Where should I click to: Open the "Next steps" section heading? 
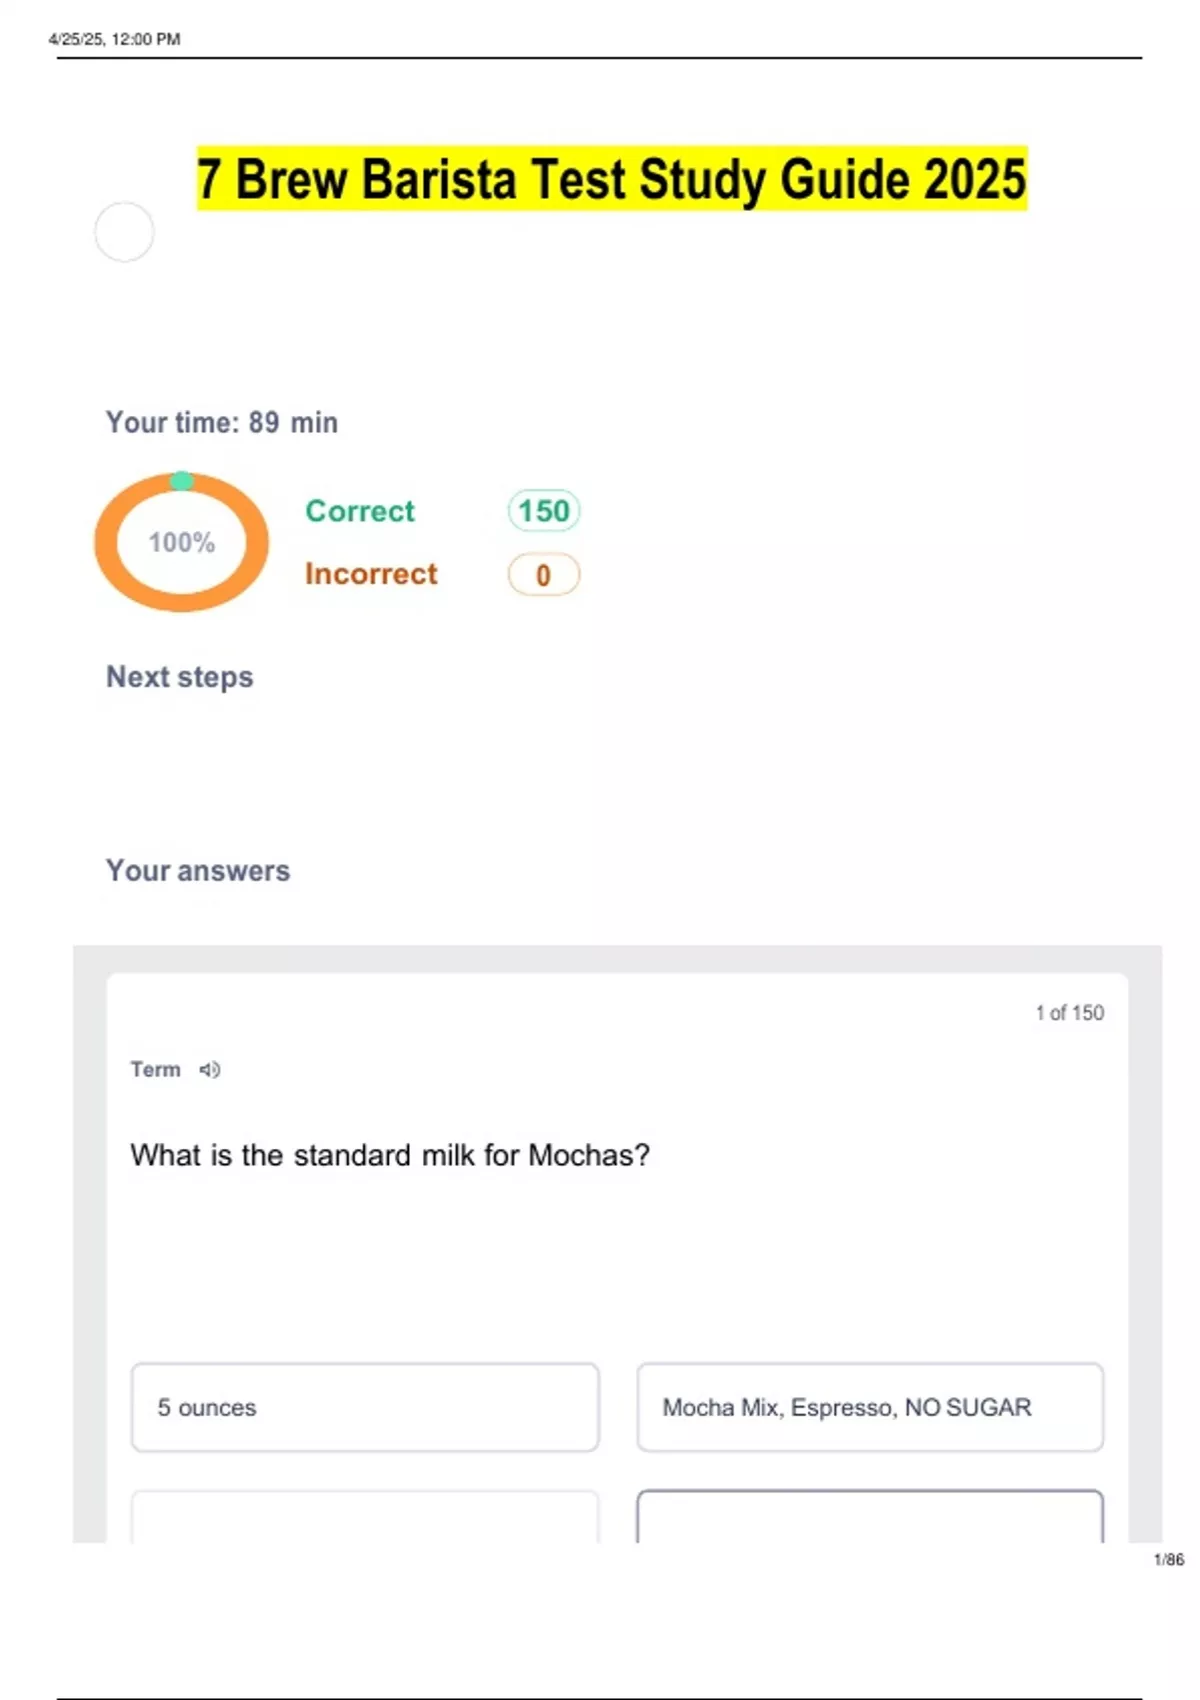[x=180, y=677]
